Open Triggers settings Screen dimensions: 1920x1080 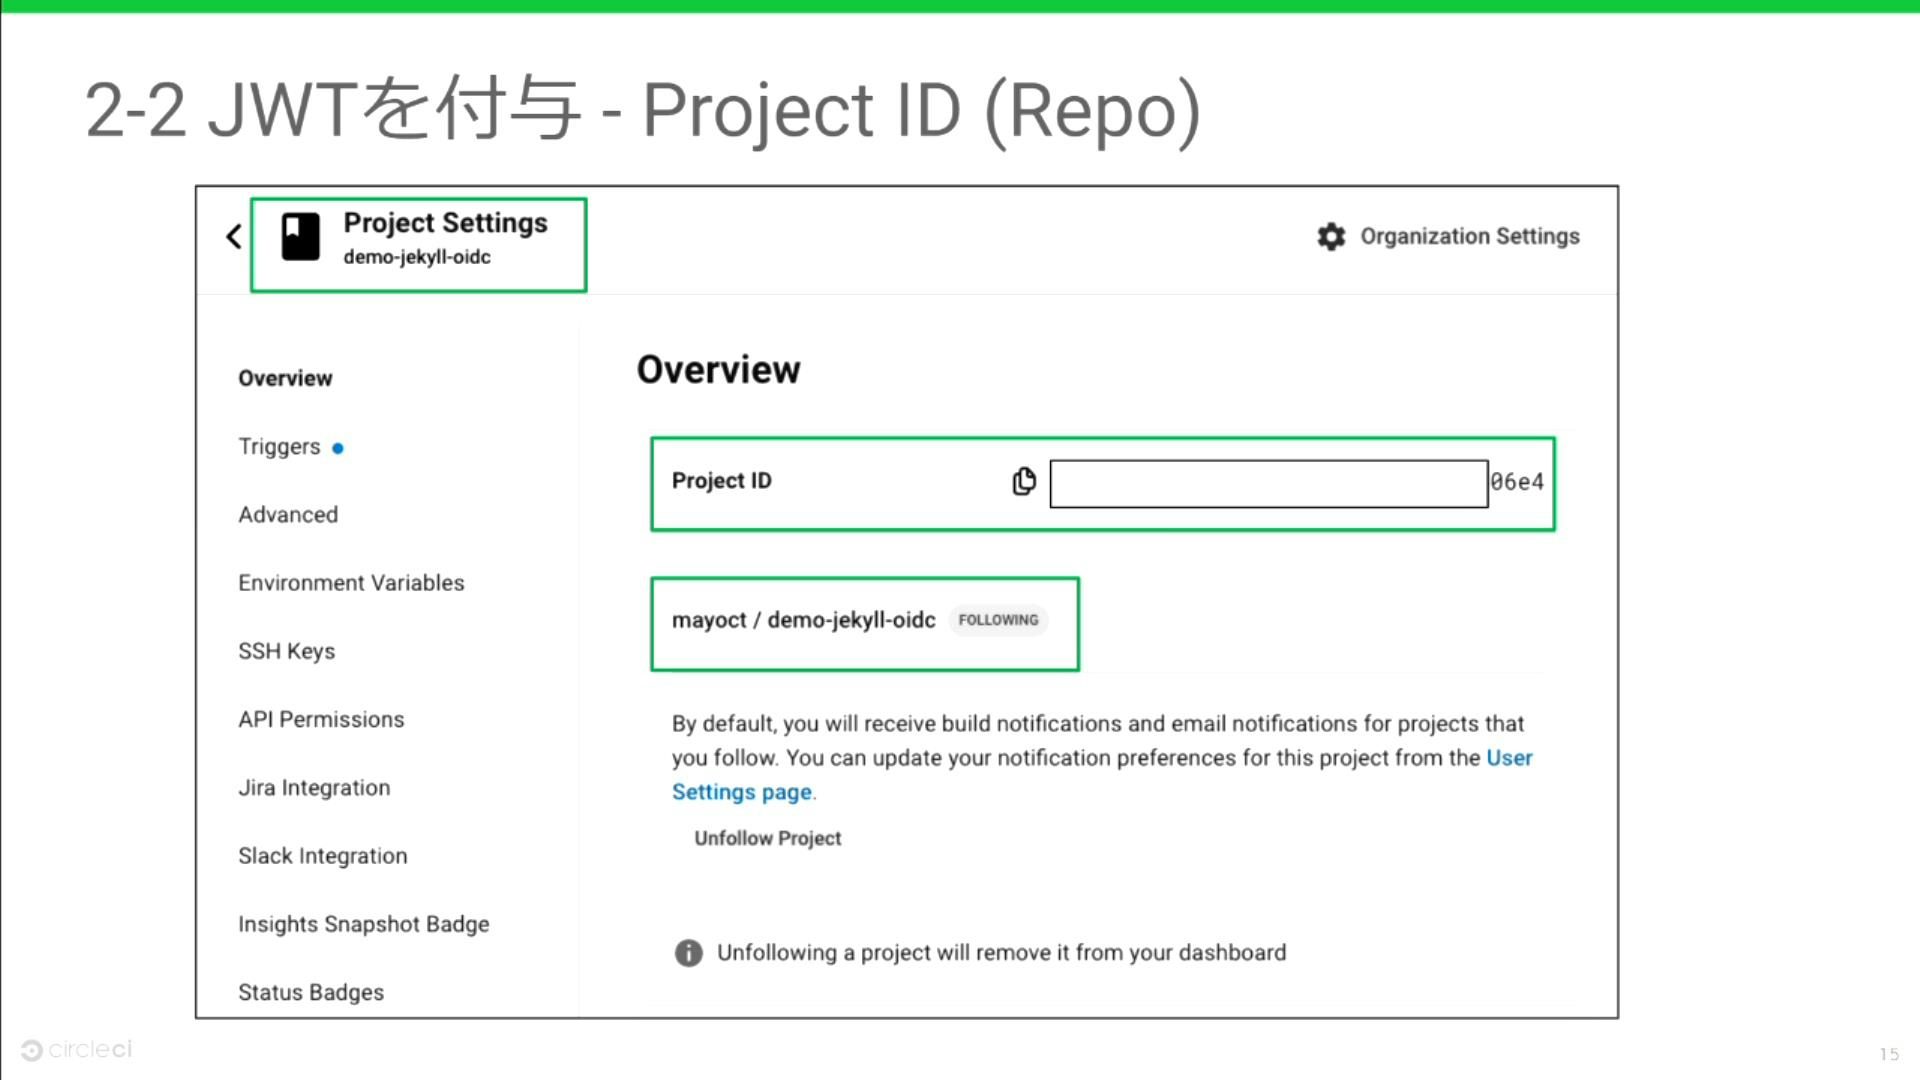278,446
